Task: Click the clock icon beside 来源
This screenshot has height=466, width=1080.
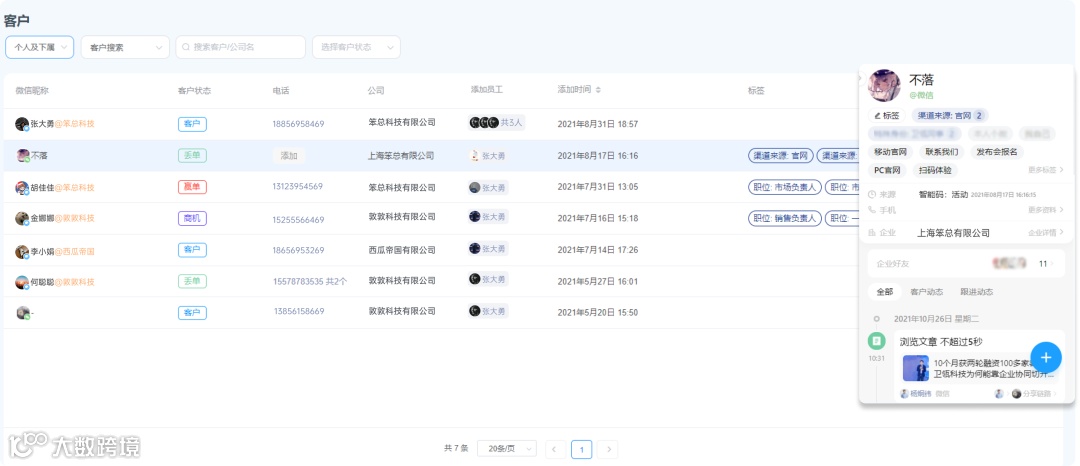Action: (x=872, y=195)
